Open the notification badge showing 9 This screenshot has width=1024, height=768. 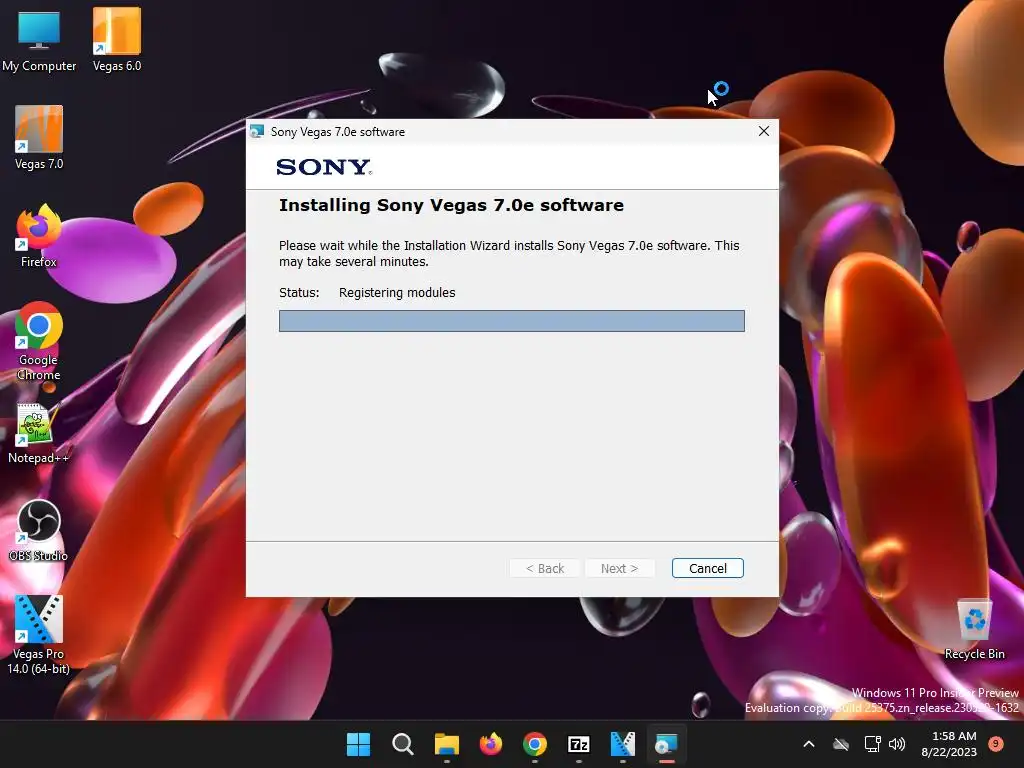[x=996, y=743]
